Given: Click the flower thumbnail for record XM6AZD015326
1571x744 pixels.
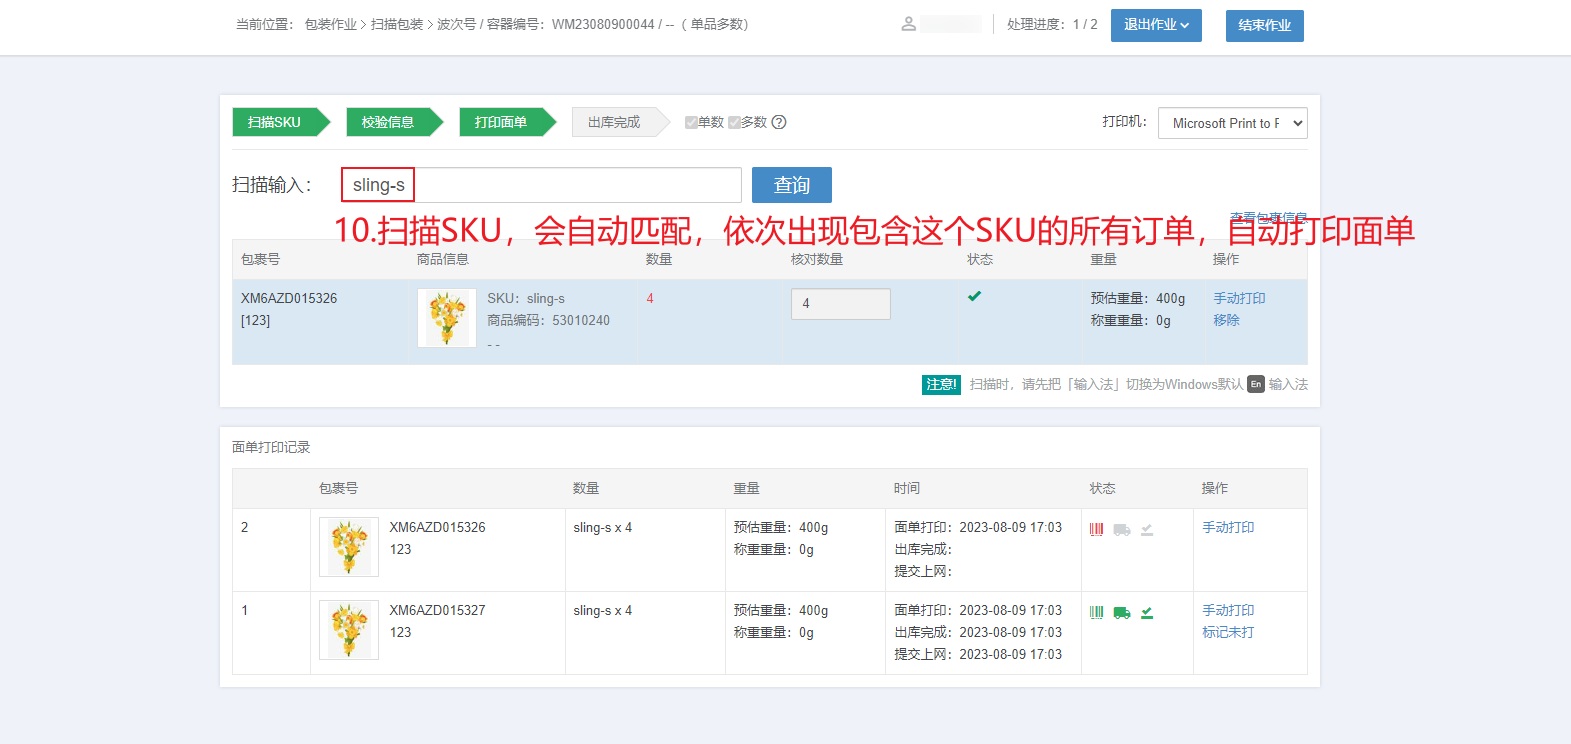Looking at the screenshot, I should pos(349,547).
